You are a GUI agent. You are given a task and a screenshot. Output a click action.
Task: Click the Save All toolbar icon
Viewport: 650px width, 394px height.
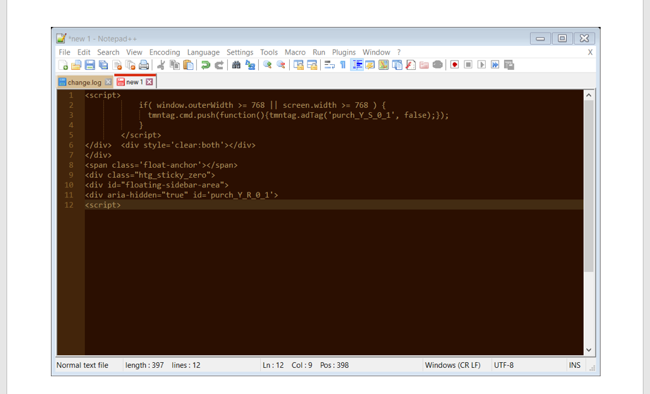[x=103, y=65]
